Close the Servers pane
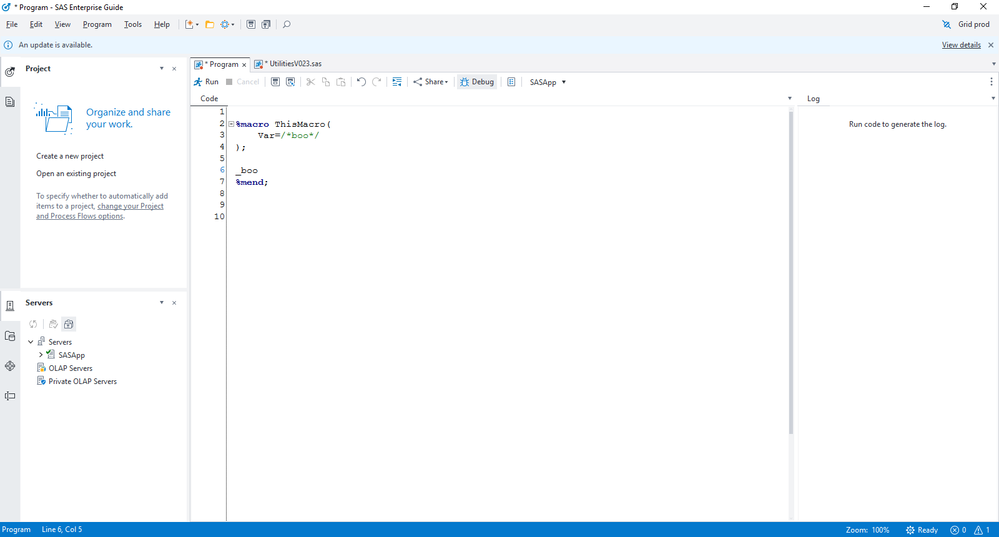 tap(174, 303)
